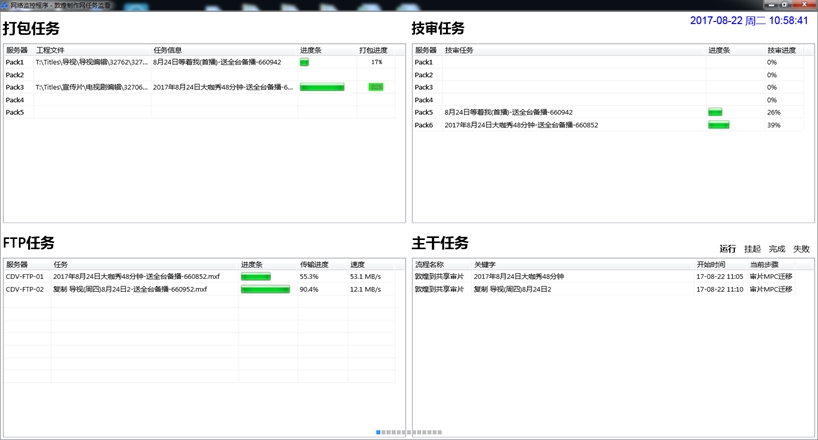Click the 26% review progress value

[774, 112]
